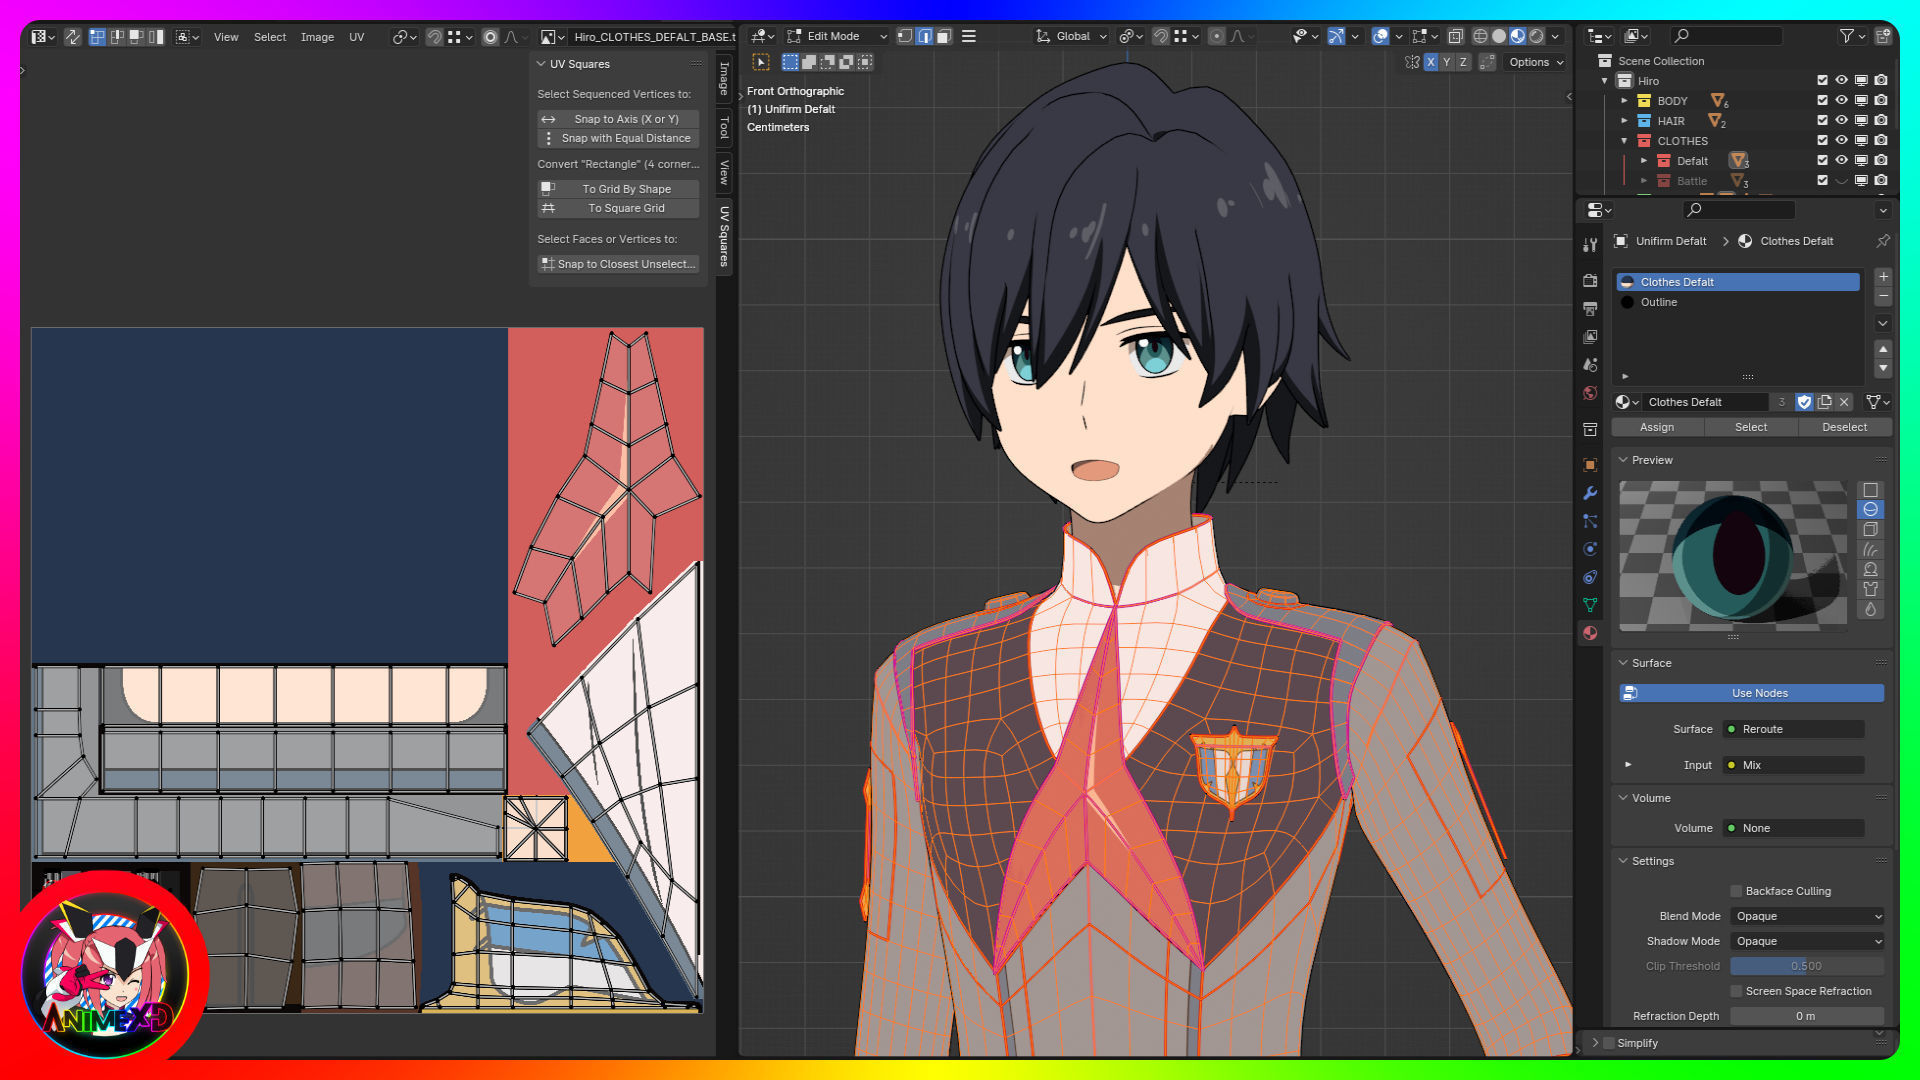This screenshot has width=1920, height=1080.
Task: Select the Select Box tool in 3D viewport
Action: click(761, 62)
